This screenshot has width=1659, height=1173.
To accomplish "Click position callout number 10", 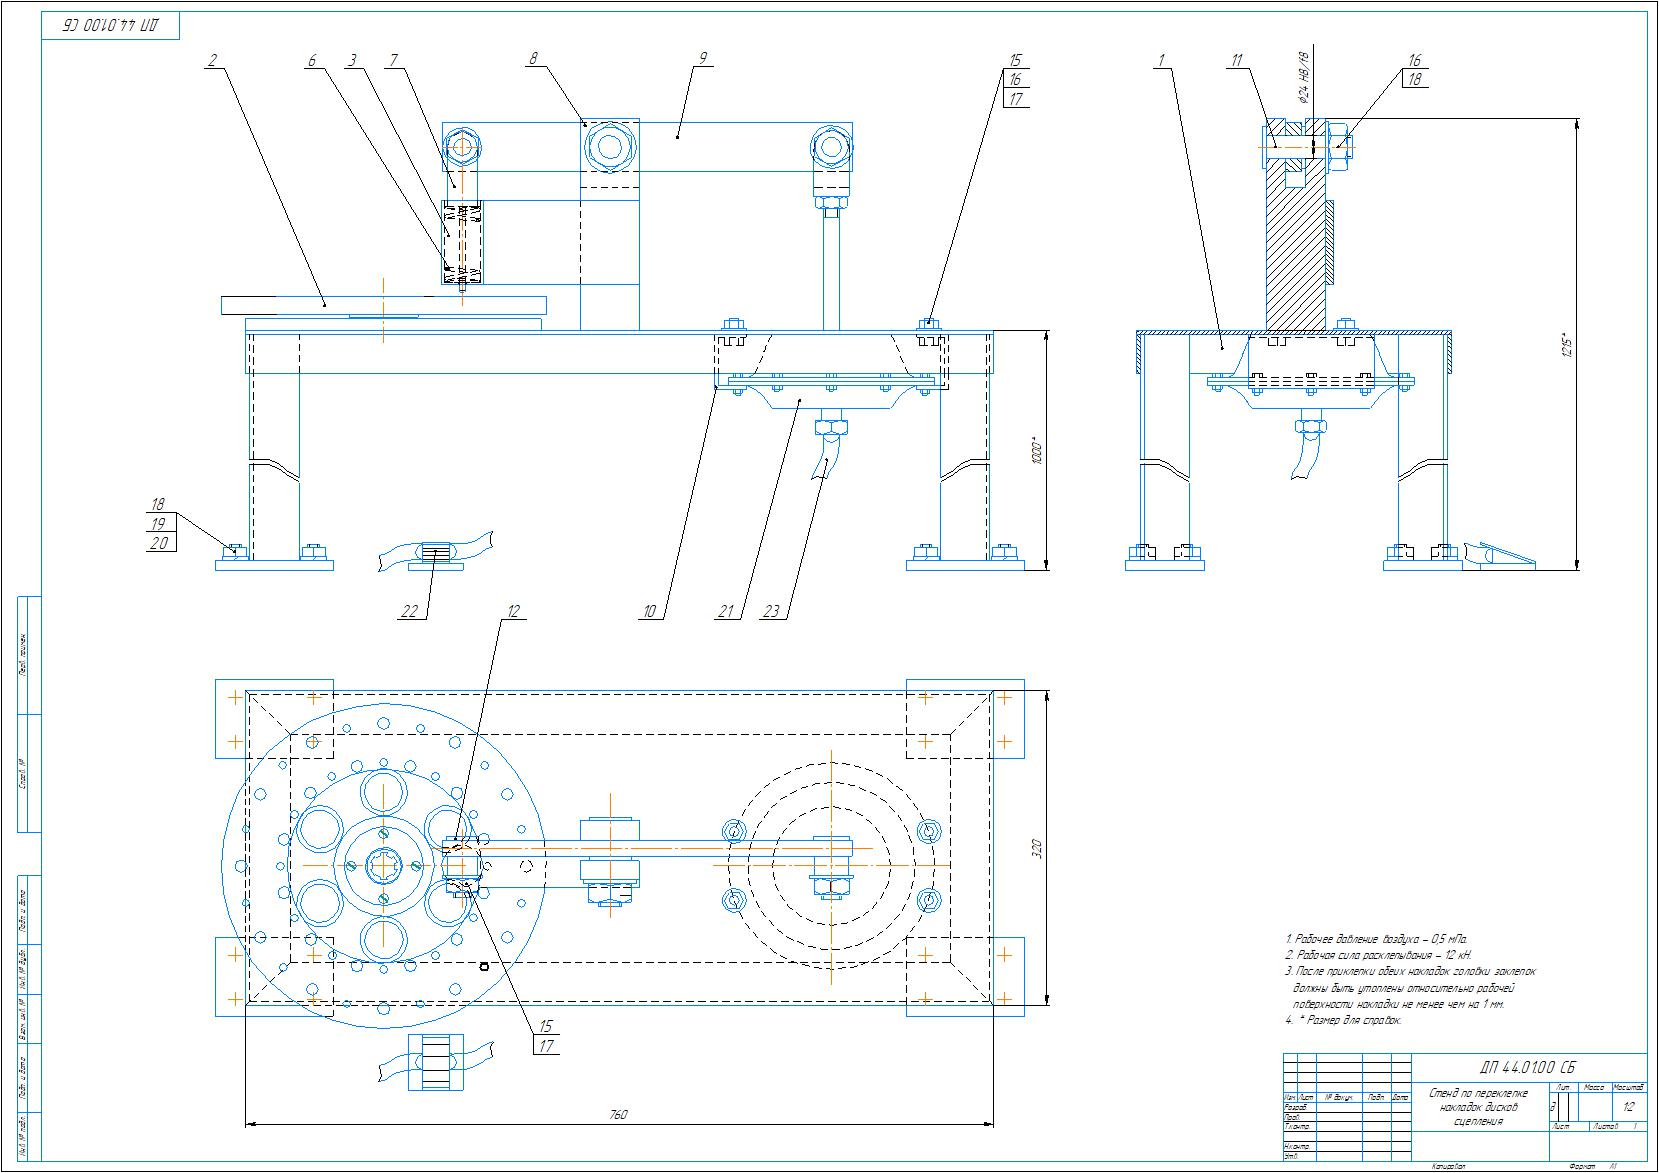I will click(x=650, y=611).
